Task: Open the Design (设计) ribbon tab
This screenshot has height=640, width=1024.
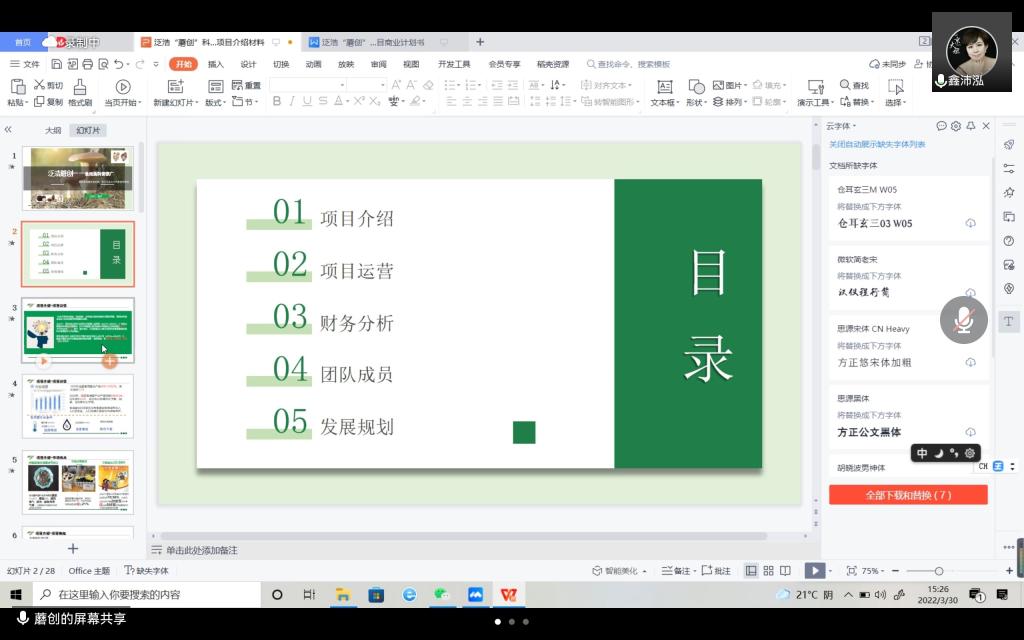Action: tap(248, 64)
